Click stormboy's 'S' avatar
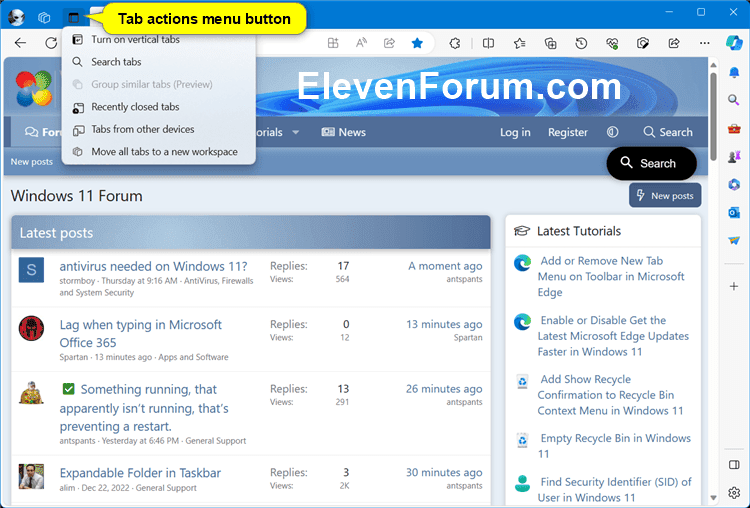Screen dimensions: 750x508 click(32, 270)
